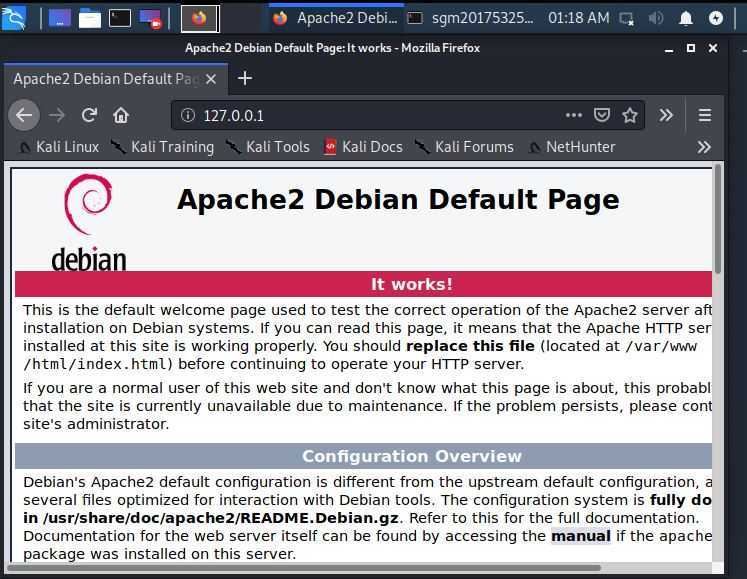Bookmark this page with the star

point(630,115)
